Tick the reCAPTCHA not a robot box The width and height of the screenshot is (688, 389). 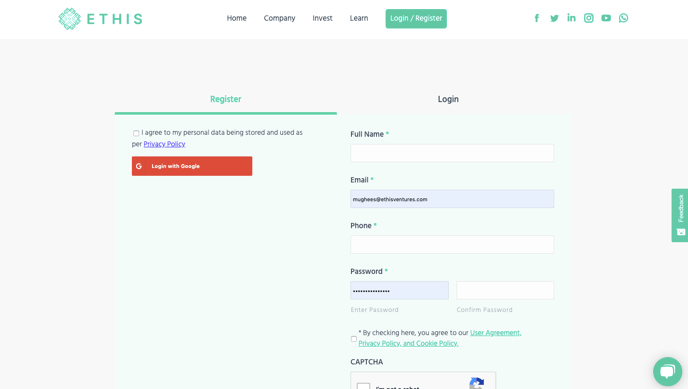(363, 386)
